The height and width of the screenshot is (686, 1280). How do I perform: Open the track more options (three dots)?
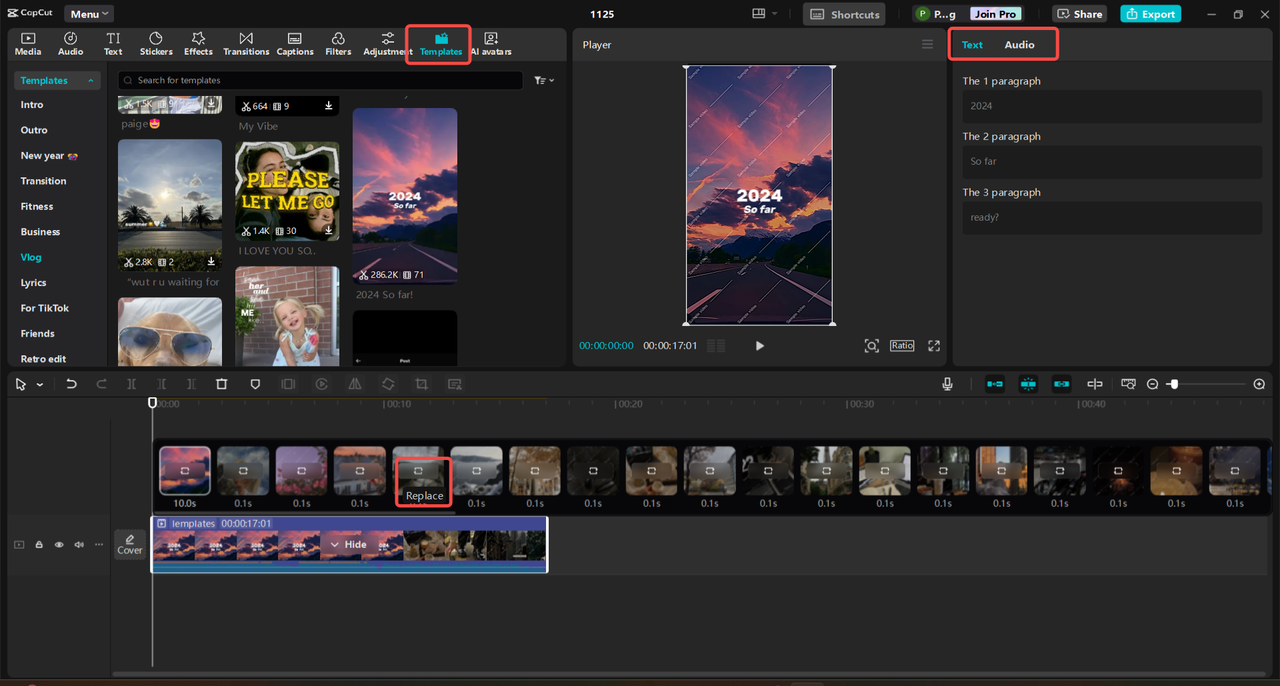(99, 545)
